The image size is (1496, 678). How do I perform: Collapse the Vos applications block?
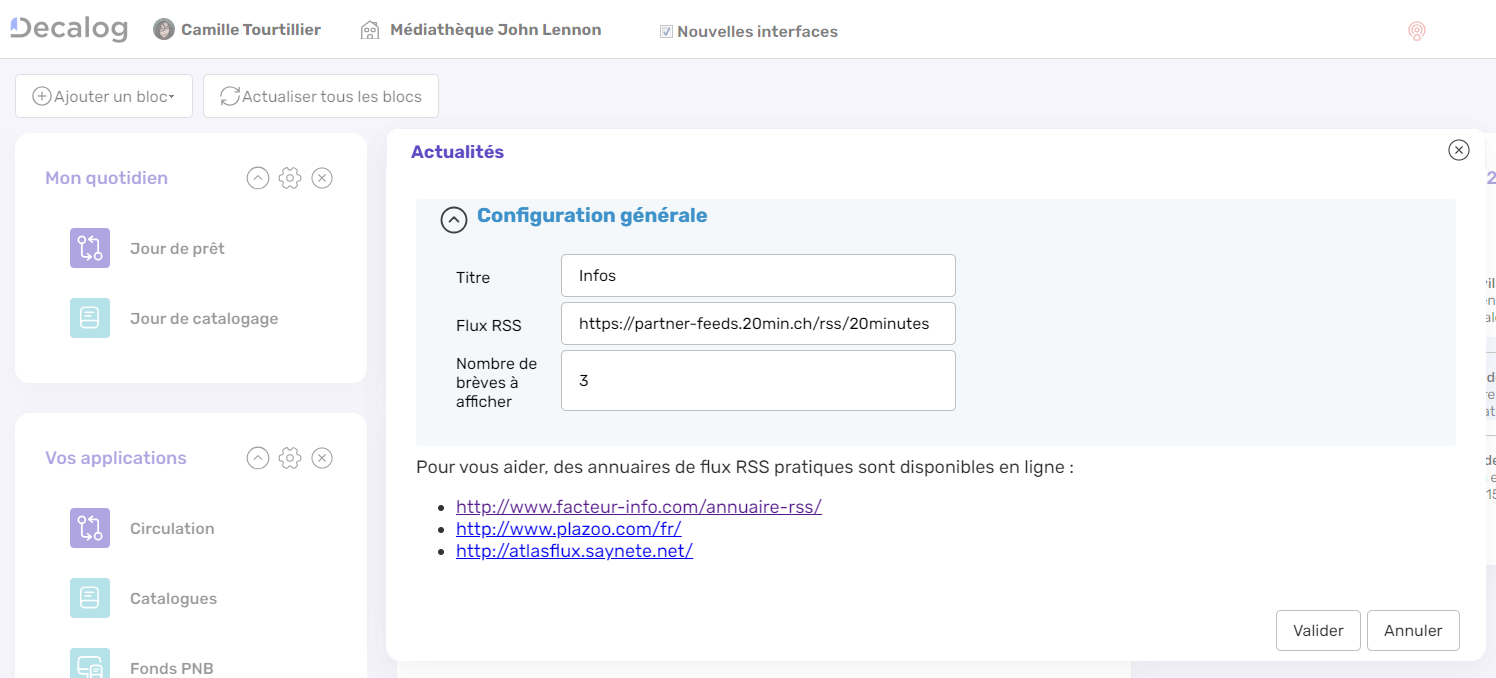[257, 457]
